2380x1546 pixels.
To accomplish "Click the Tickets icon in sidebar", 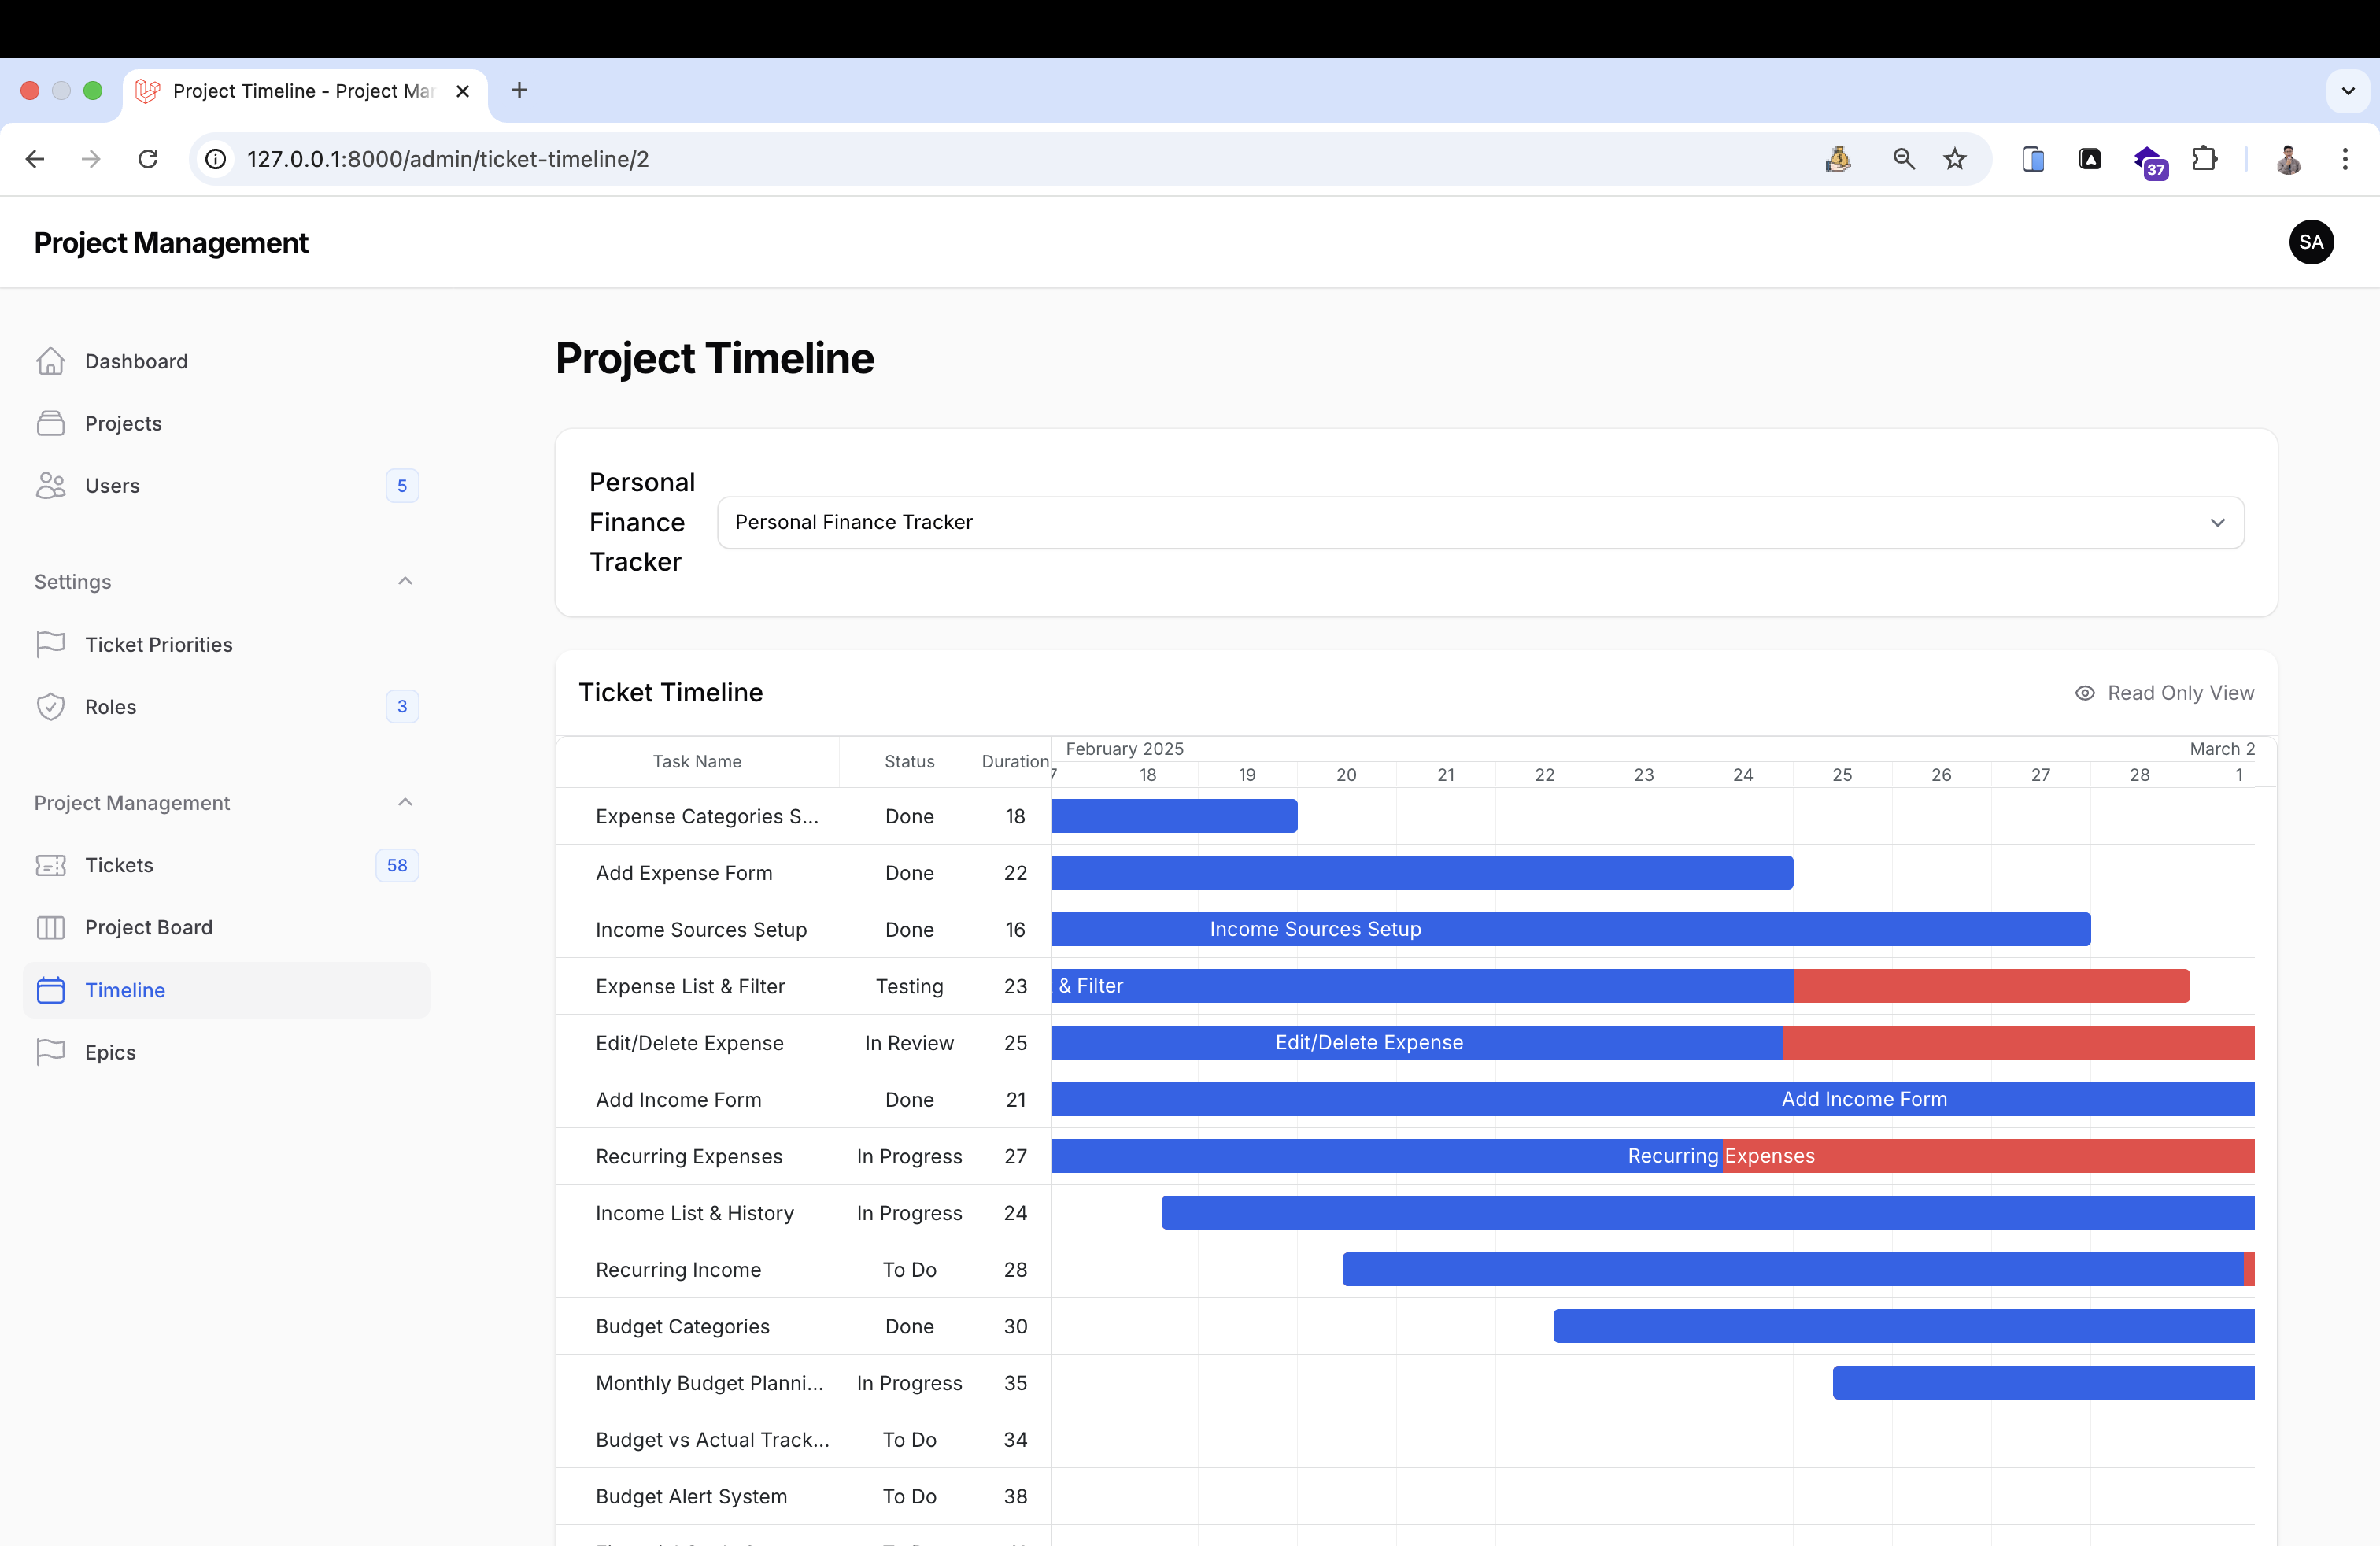I will 50,865.
